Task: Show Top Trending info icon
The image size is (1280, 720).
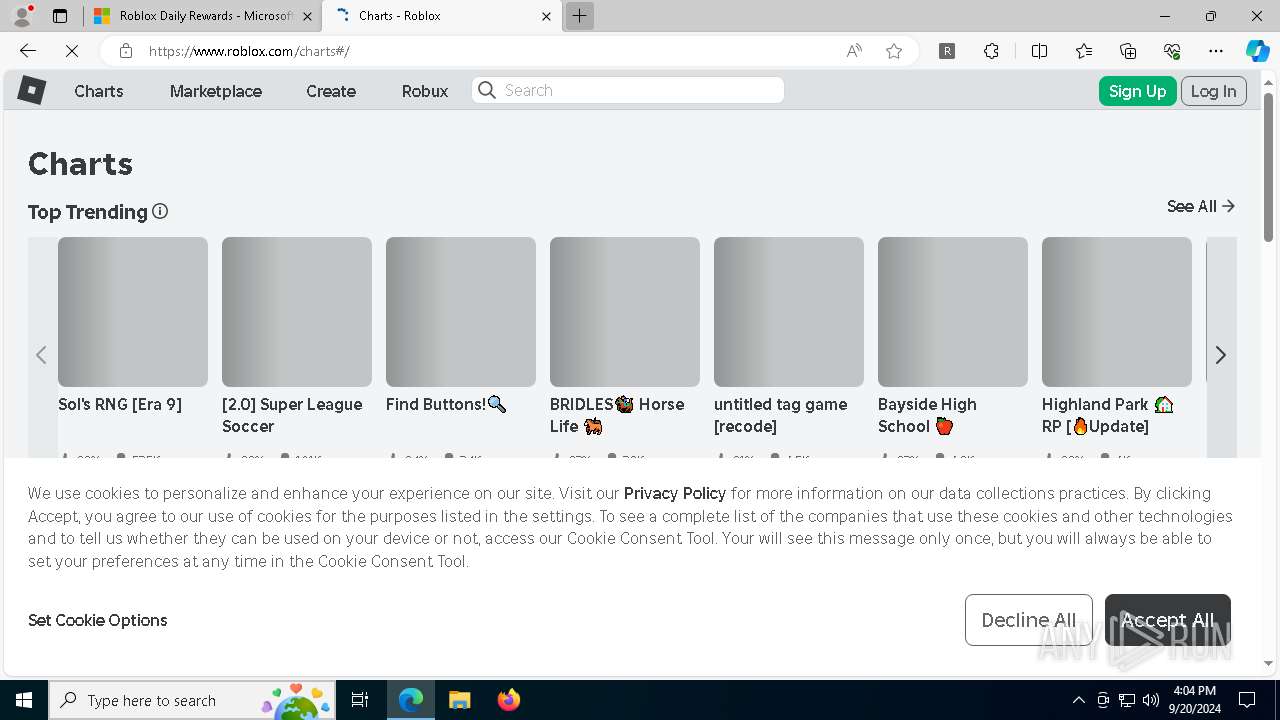Action: tap(160, 211)
